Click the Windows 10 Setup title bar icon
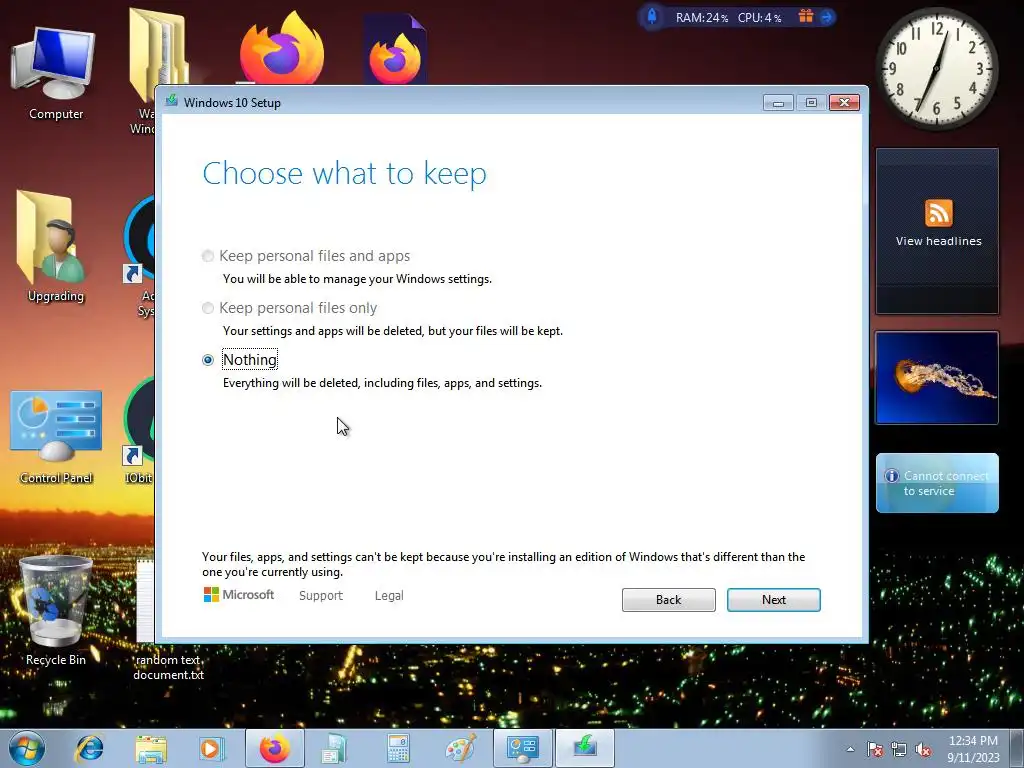The image size is (1024, 768). (172, 101)
